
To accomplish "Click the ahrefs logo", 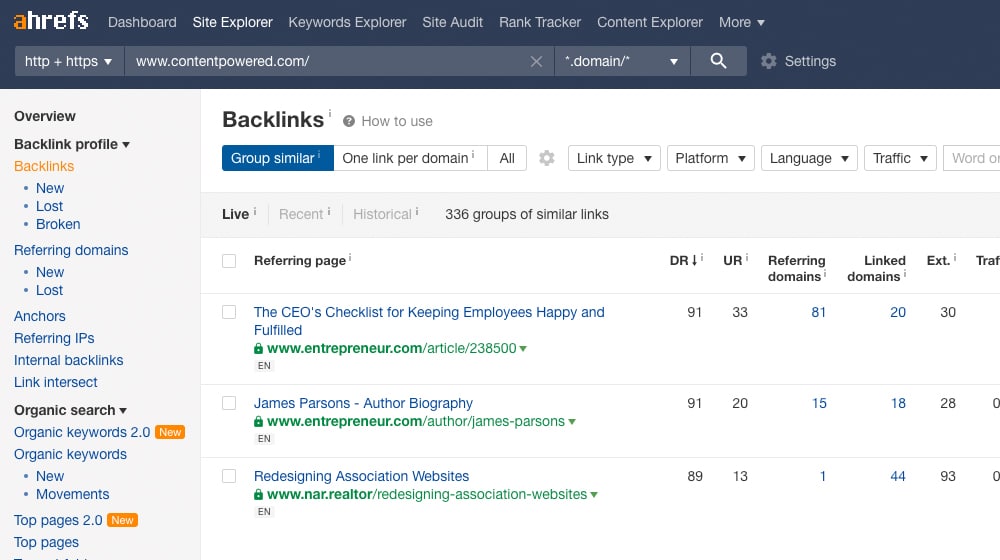I will click(51, 21).
